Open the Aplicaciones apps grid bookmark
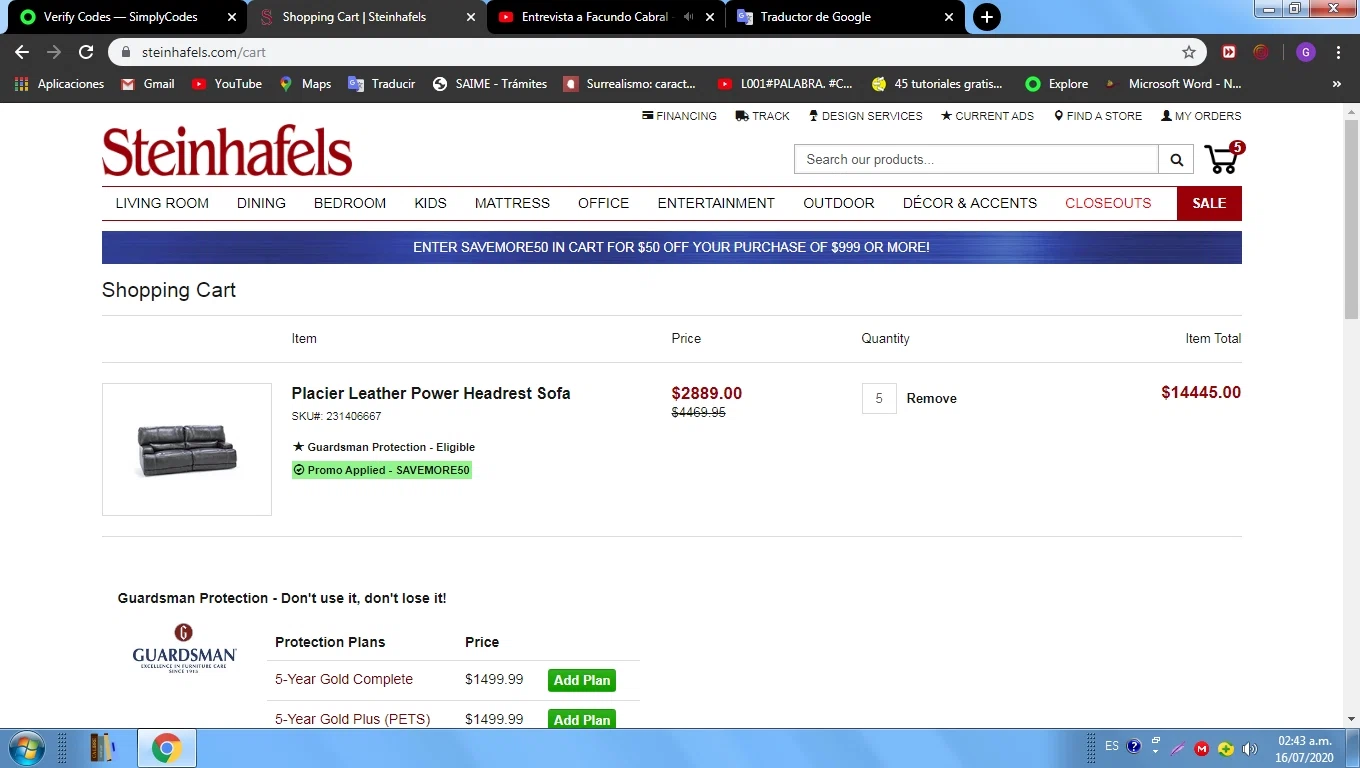 pos(60,84)
